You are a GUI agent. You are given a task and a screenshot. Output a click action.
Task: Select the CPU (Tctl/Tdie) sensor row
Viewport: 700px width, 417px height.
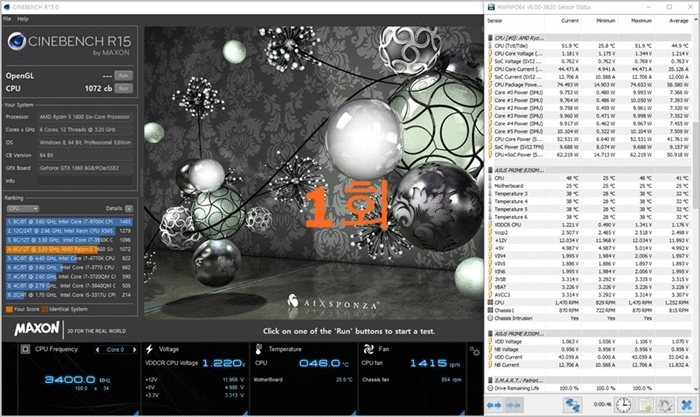pyautogui.click(x=588, y=46)
